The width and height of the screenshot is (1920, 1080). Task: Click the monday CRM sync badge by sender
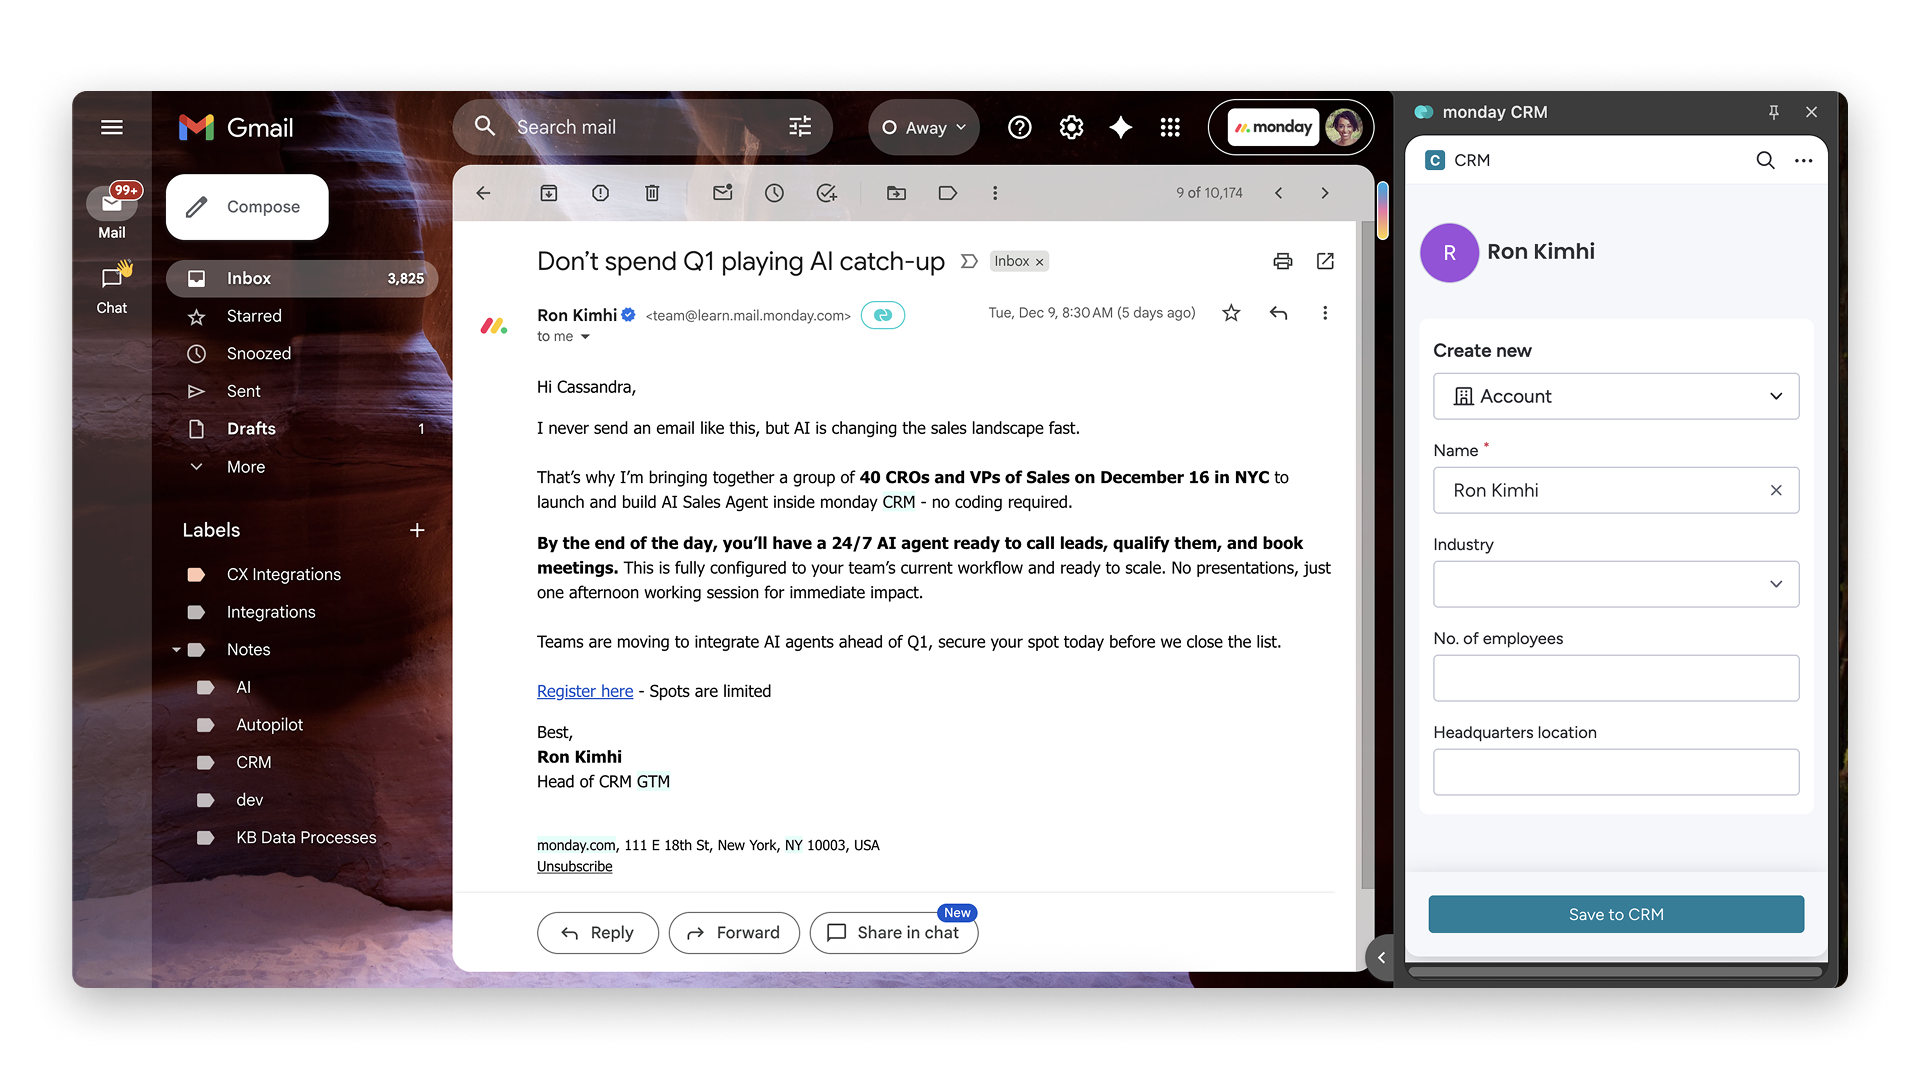883,315
